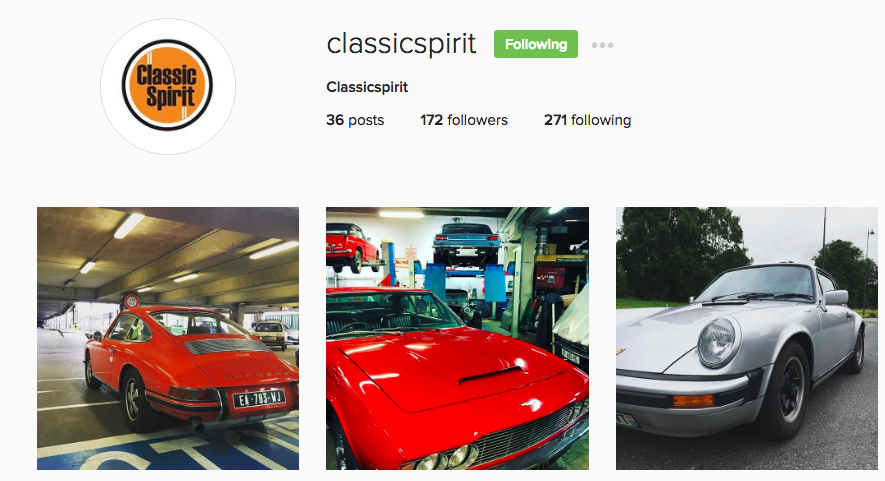View the 271 following list
Image resolution: width=885 pixels, height=481 pixels.
[588, 120]
